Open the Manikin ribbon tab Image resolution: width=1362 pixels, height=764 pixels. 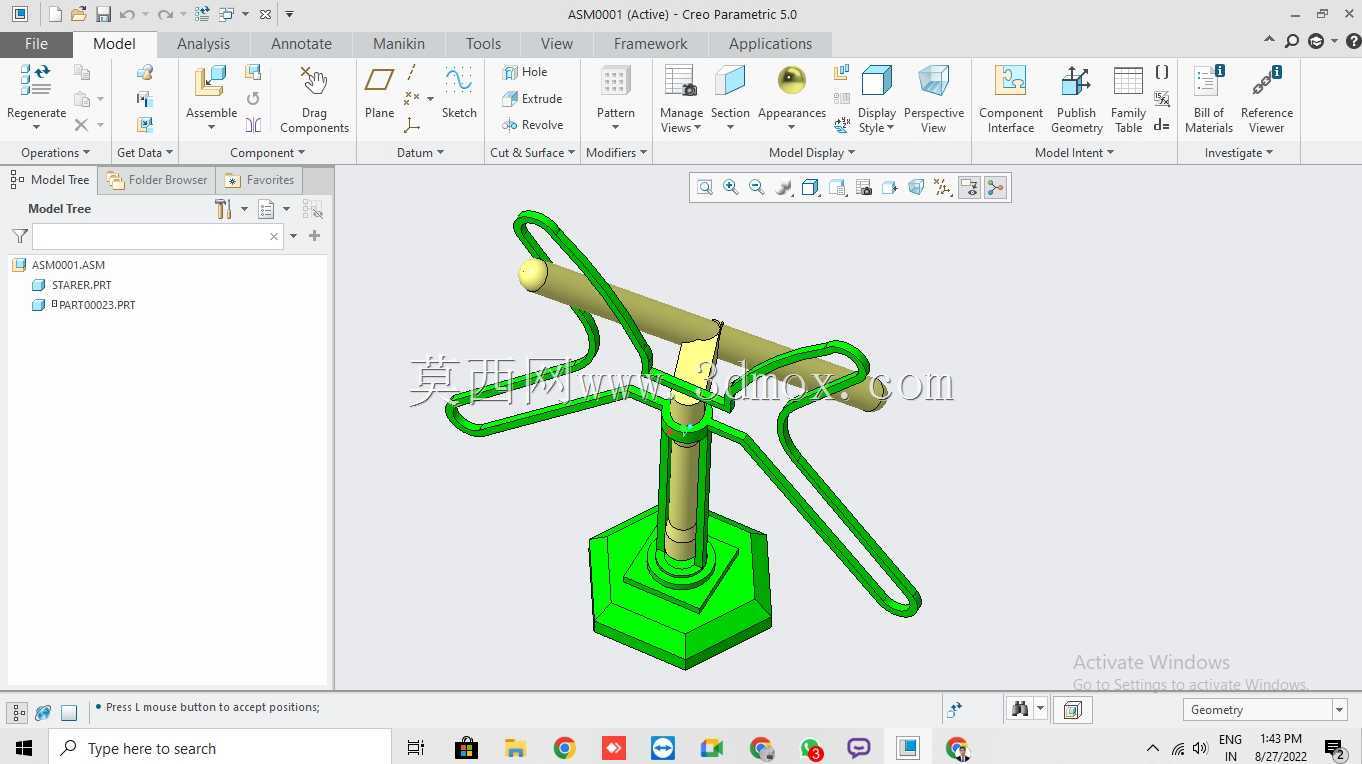pyautogui.click(x=399, y=44)
